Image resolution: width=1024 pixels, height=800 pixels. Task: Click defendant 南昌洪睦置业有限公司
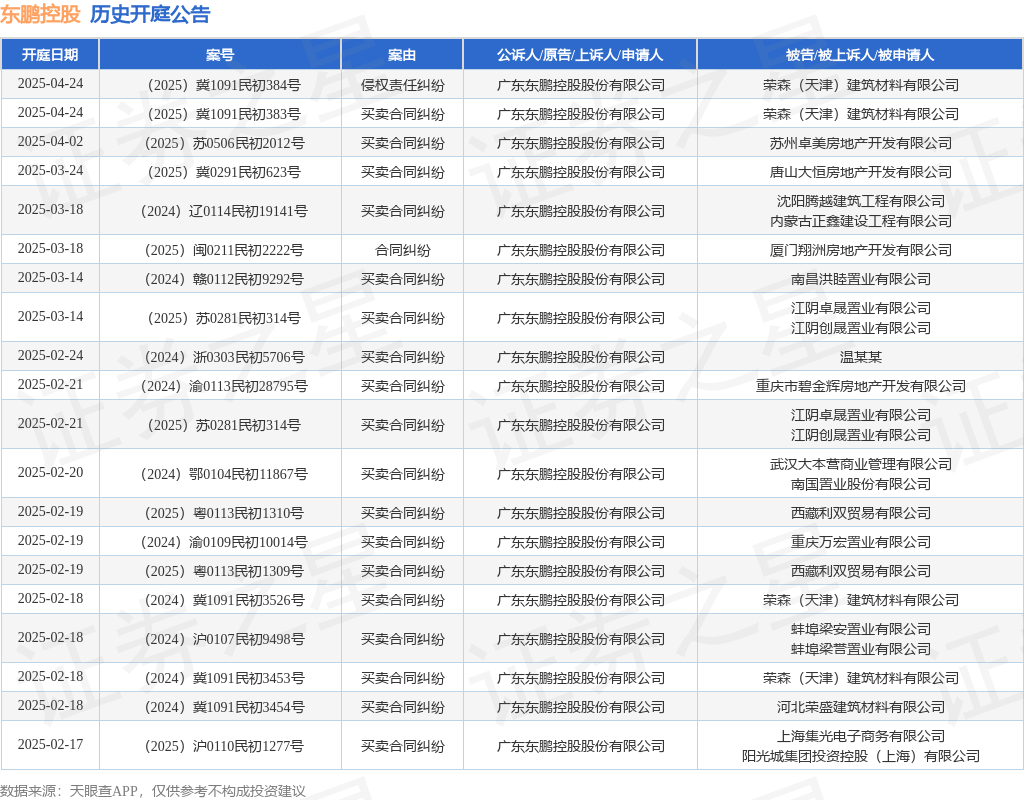860,279
